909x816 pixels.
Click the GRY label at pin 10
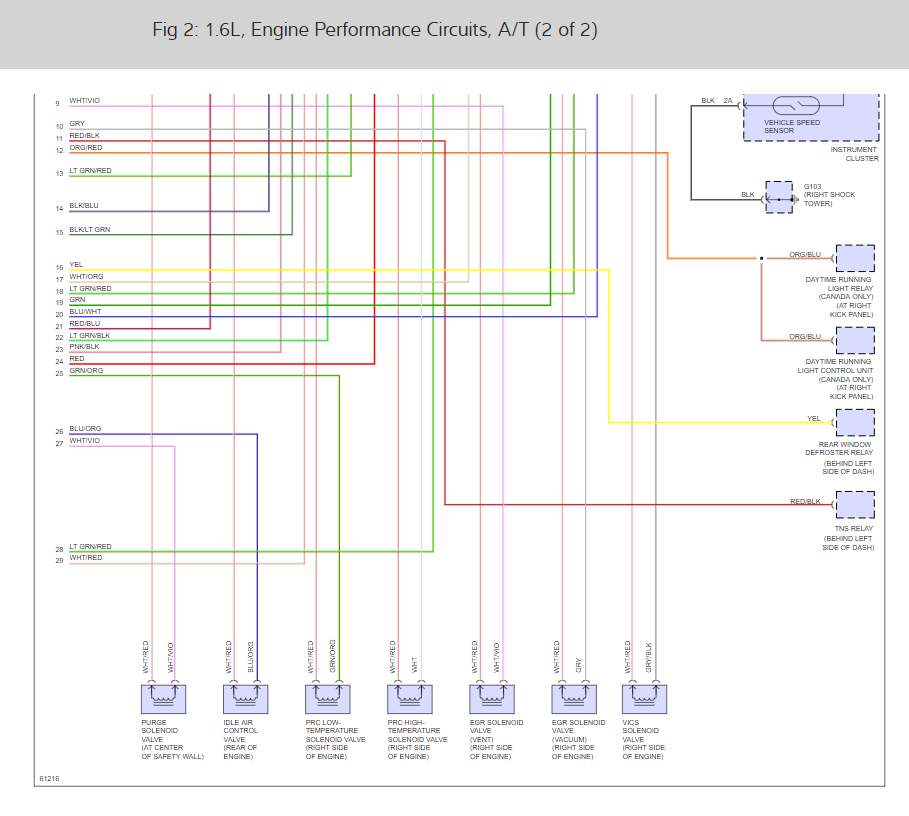77,124
